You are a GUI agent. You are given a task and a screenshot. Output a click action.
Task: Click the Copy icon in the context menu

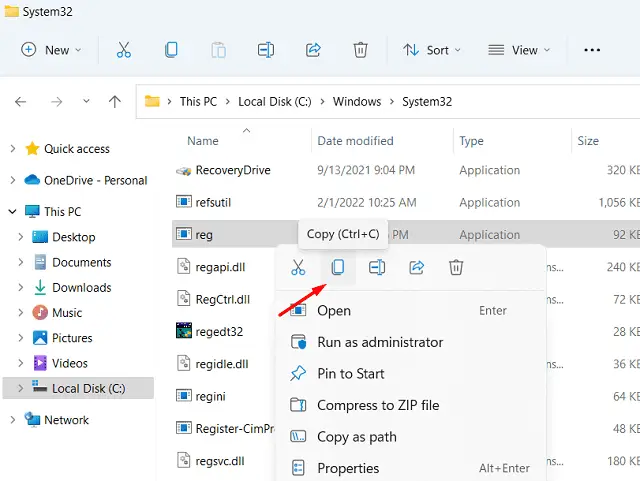coord(337,267)
